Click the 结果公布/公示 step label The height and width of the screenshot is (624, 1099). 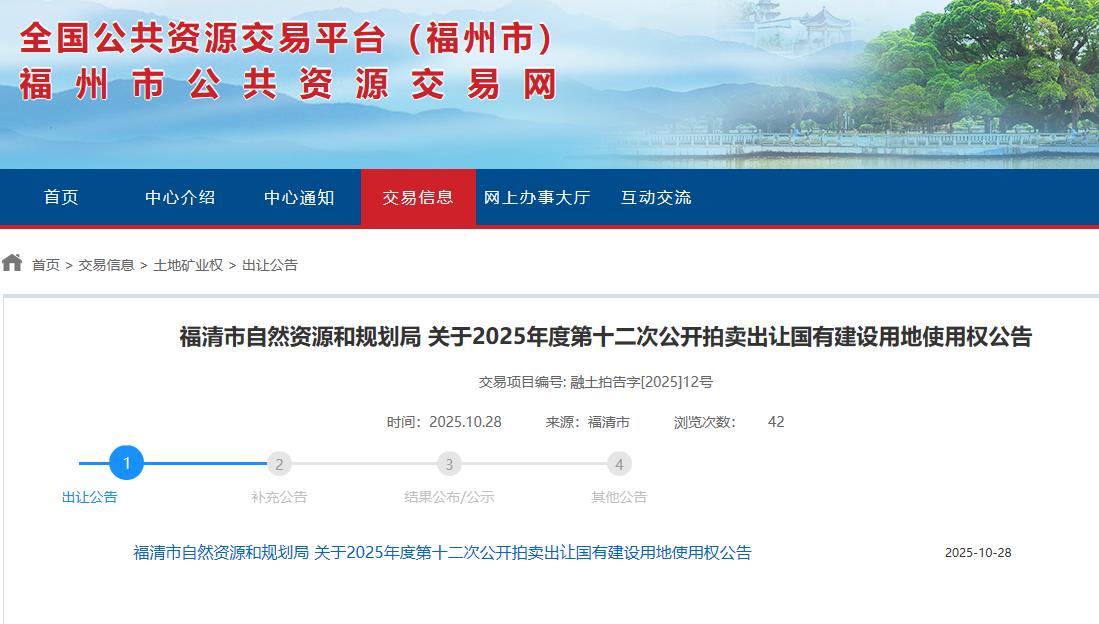click(449, 497)
